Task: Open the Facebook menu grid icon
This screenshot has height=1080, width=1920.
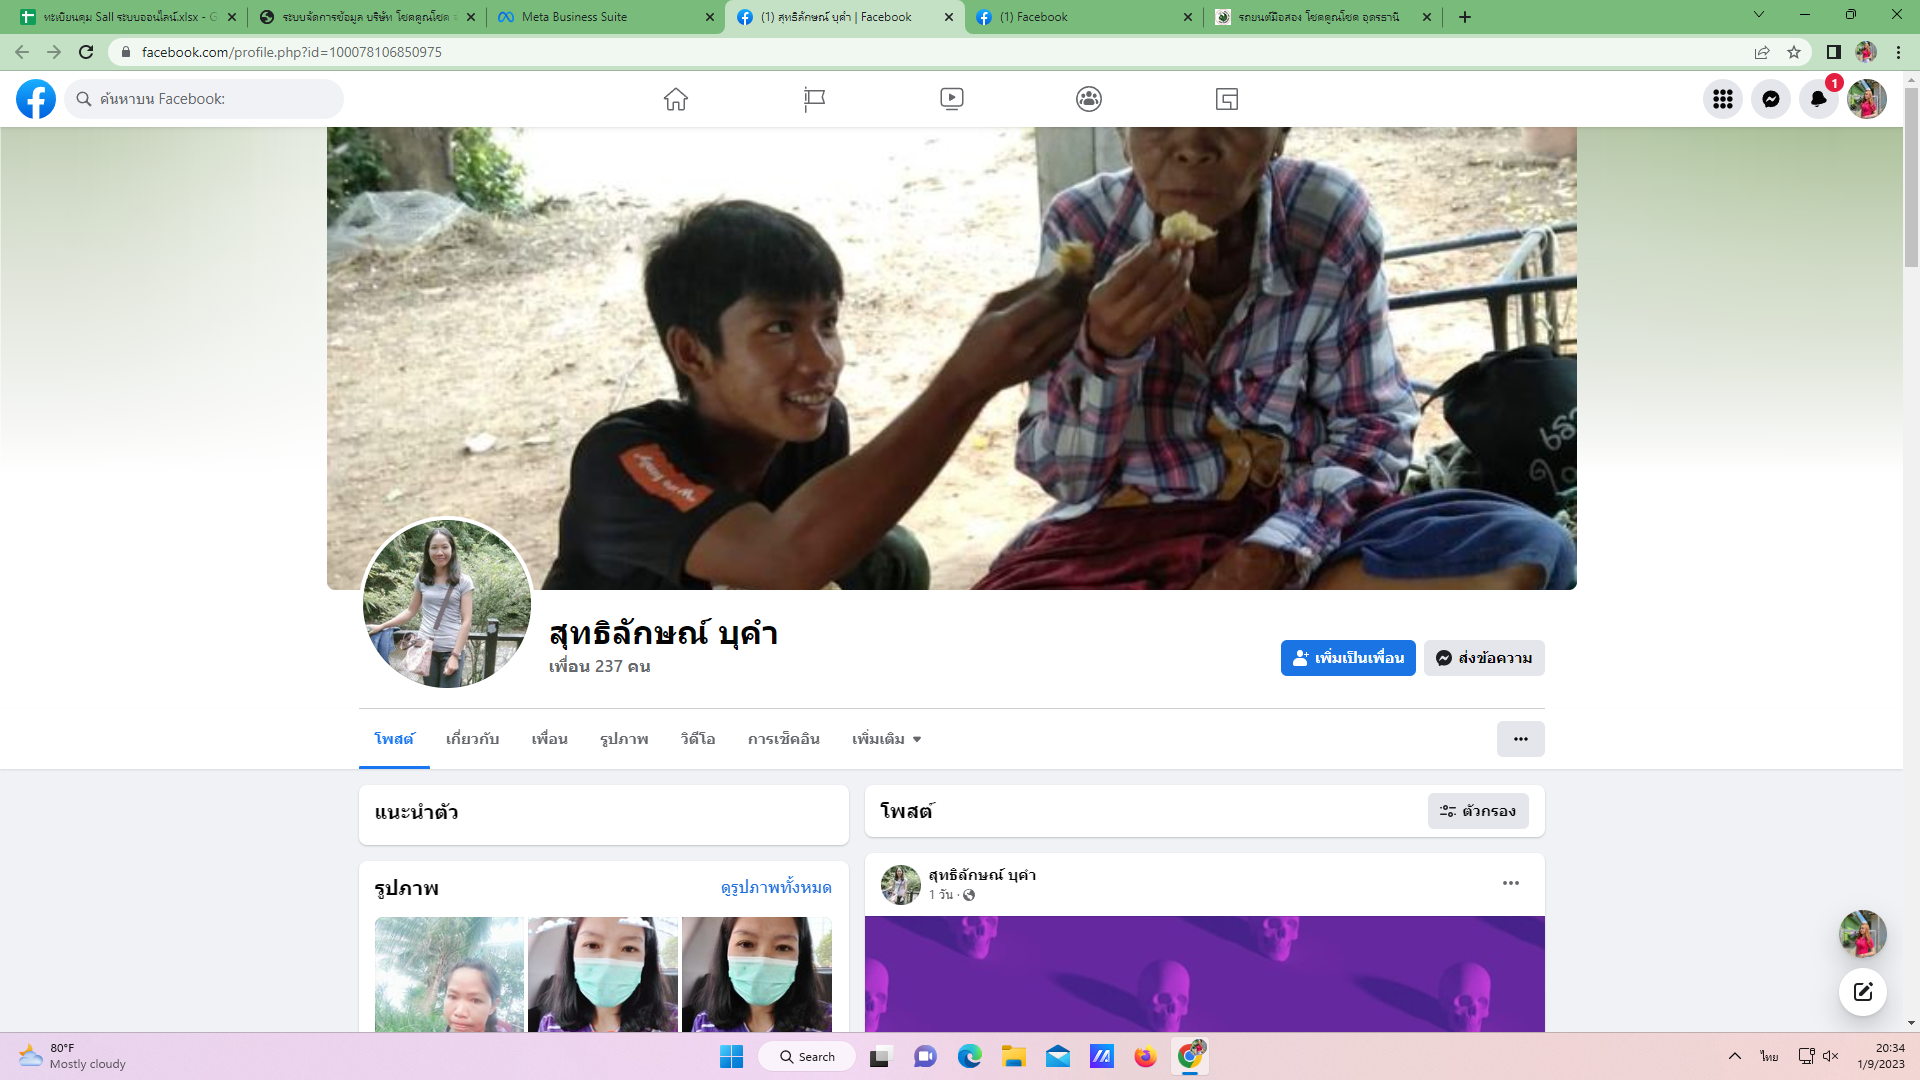Action: pyautogui.click(x=1722, y=99)
